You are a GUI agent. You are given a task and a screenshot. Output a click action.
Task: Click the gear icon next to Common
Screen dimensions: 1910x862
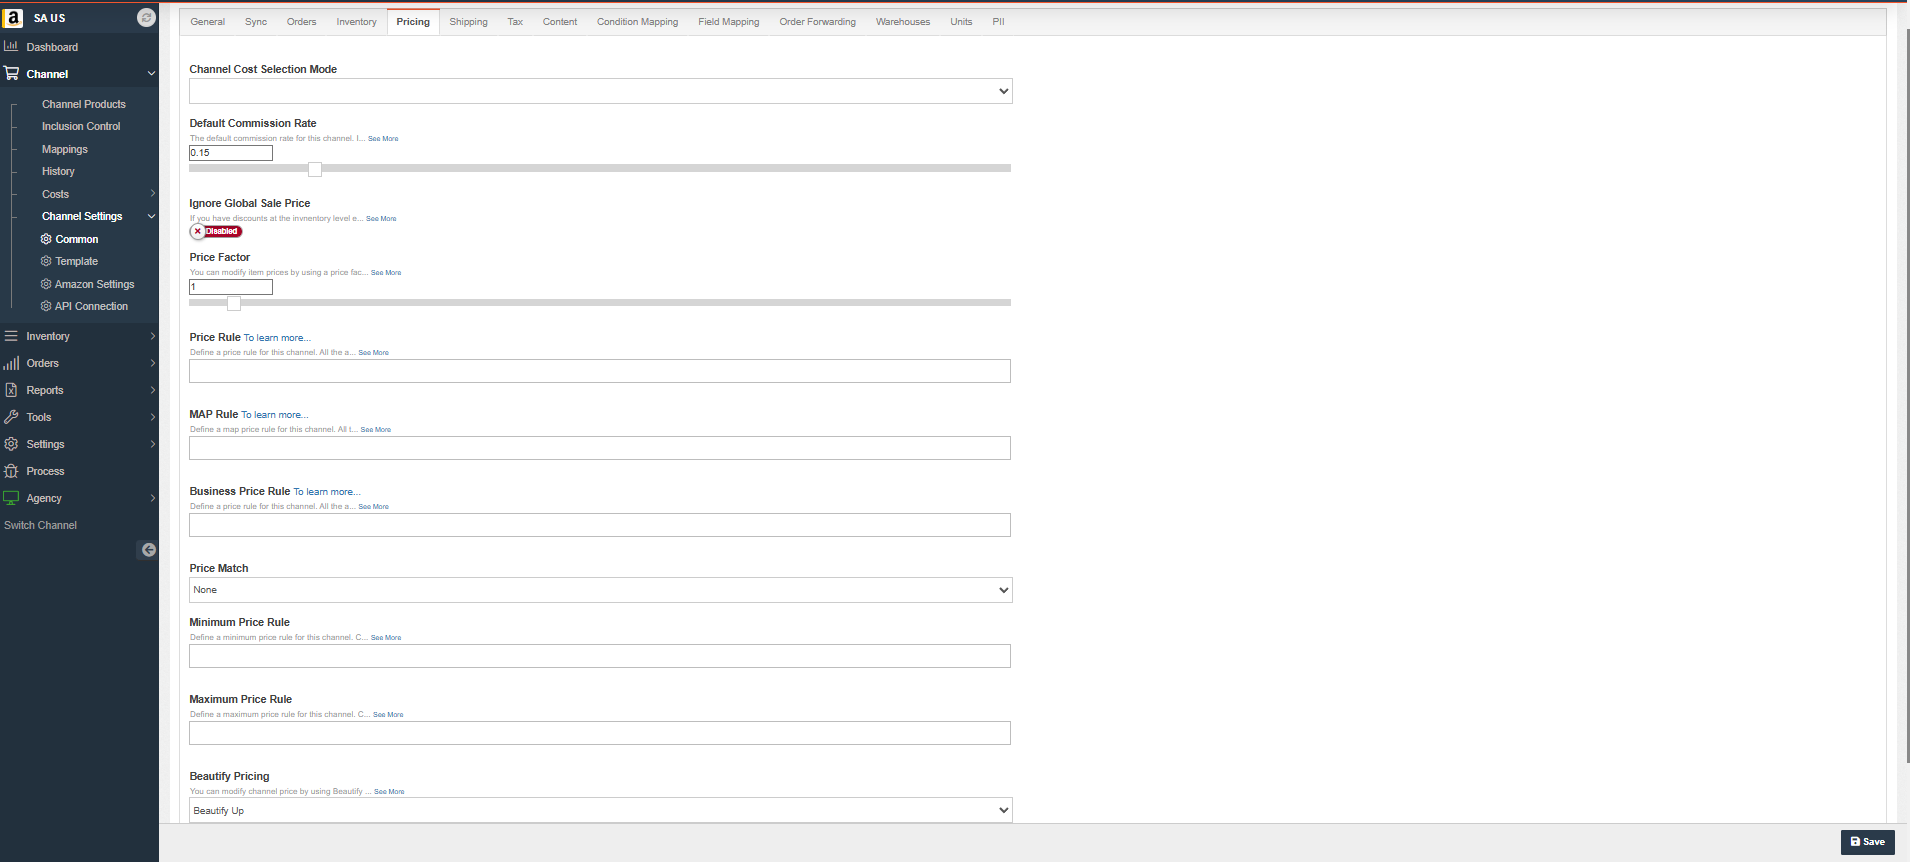(x=46, y=239)
